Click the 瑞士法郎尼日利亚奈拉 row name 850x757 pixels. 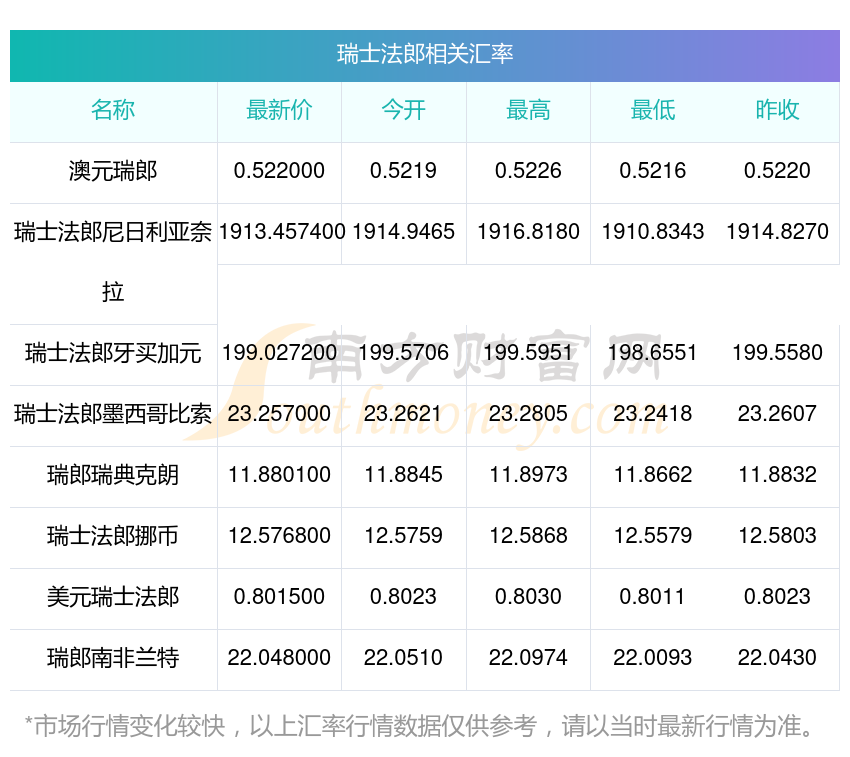[113, 262]
